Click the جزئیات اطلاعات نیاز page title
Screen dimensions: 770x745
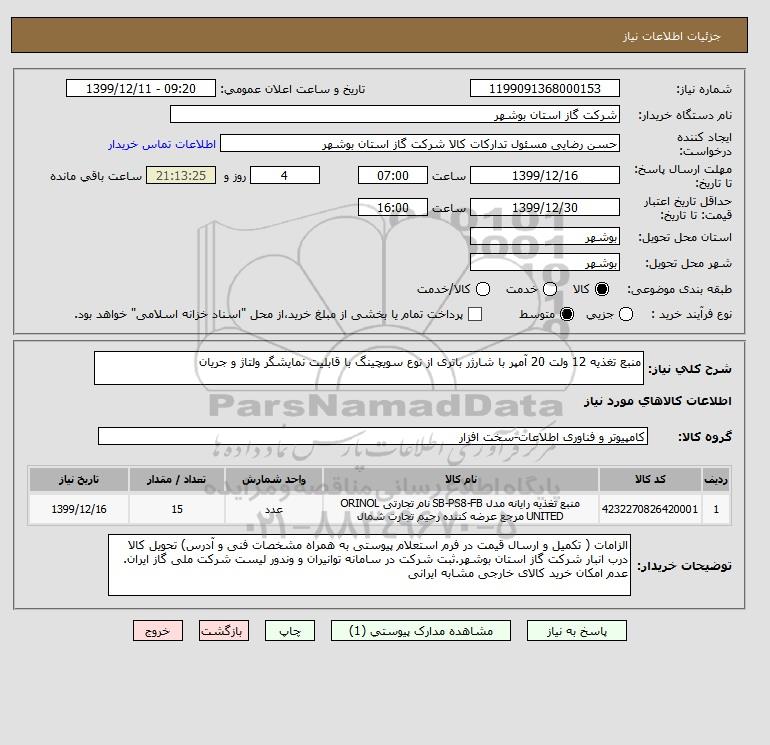point(671,36)
